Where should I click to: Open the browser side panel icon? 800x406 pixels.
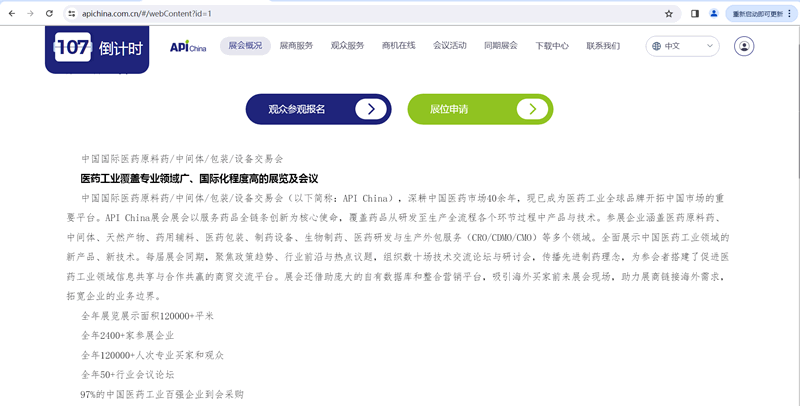(x=695, y=14)
